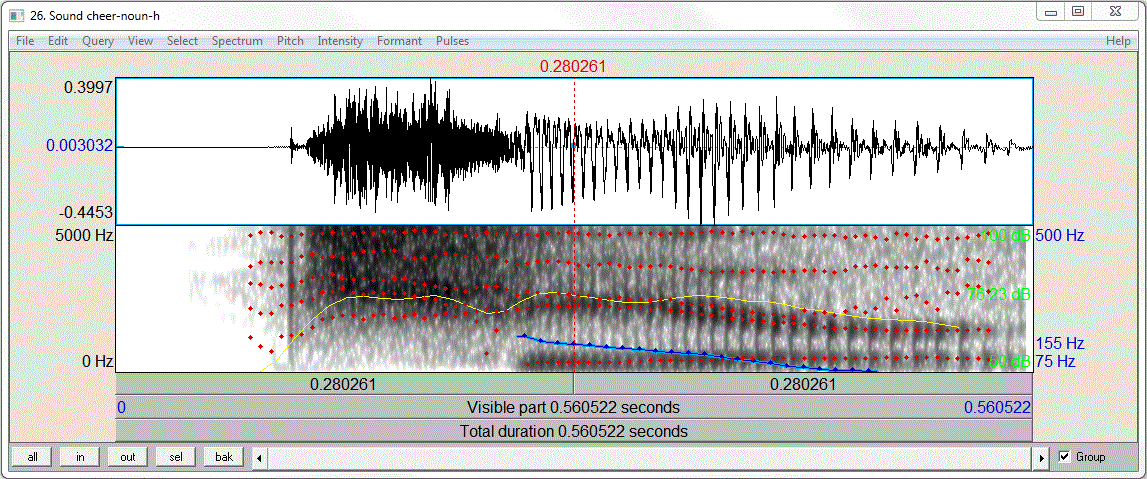
Task: Click the blue 0.003032 amplitude value
Action: pyautogui.click(x=80, y=146)
